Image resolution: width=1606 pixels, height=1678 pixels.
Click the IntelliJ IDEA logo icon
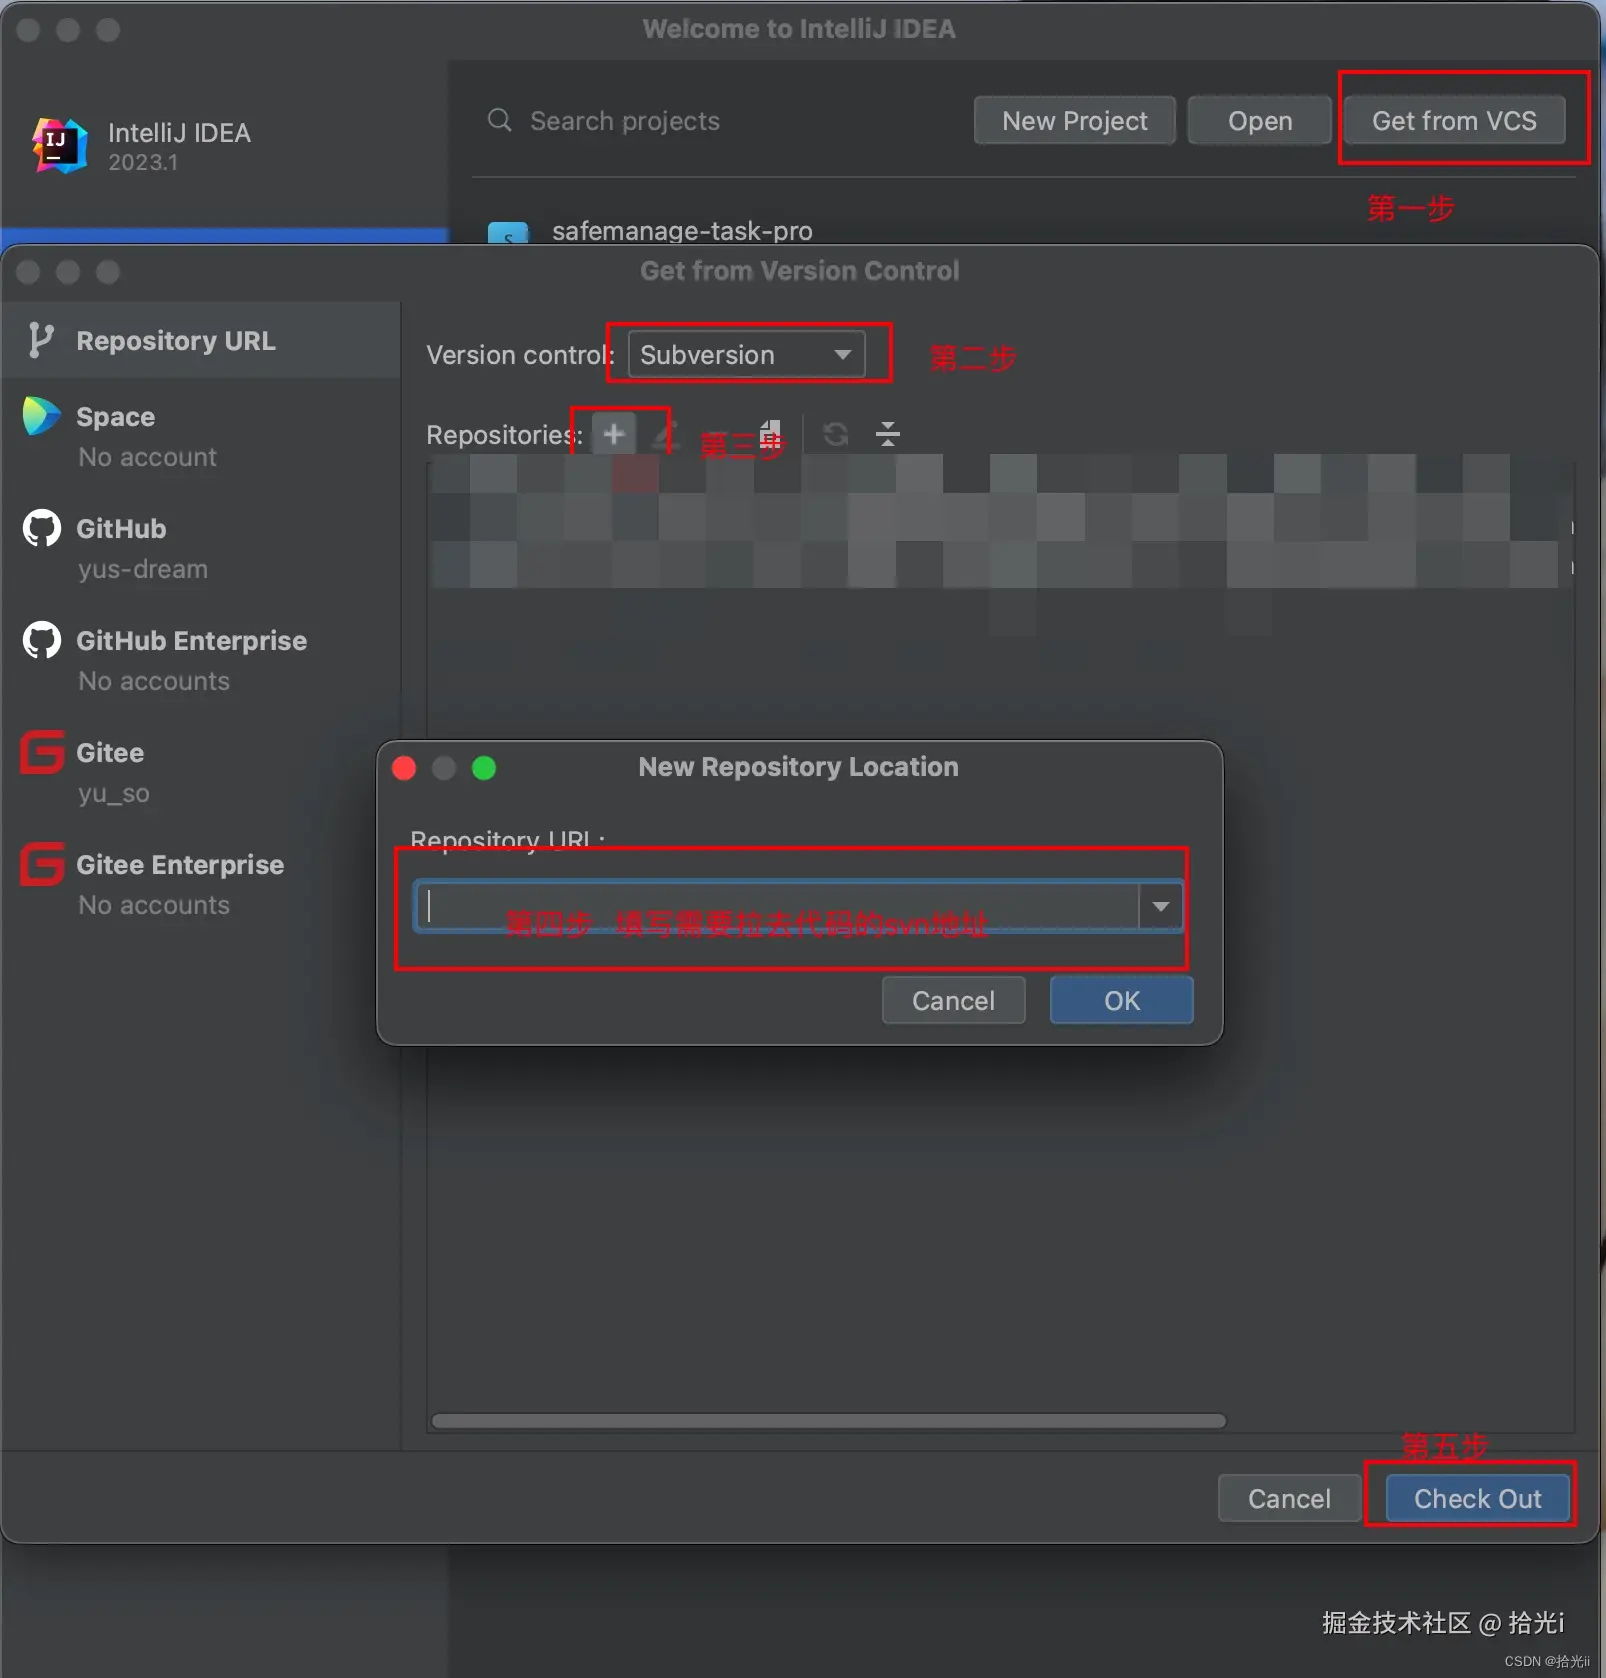pos(60,145)
